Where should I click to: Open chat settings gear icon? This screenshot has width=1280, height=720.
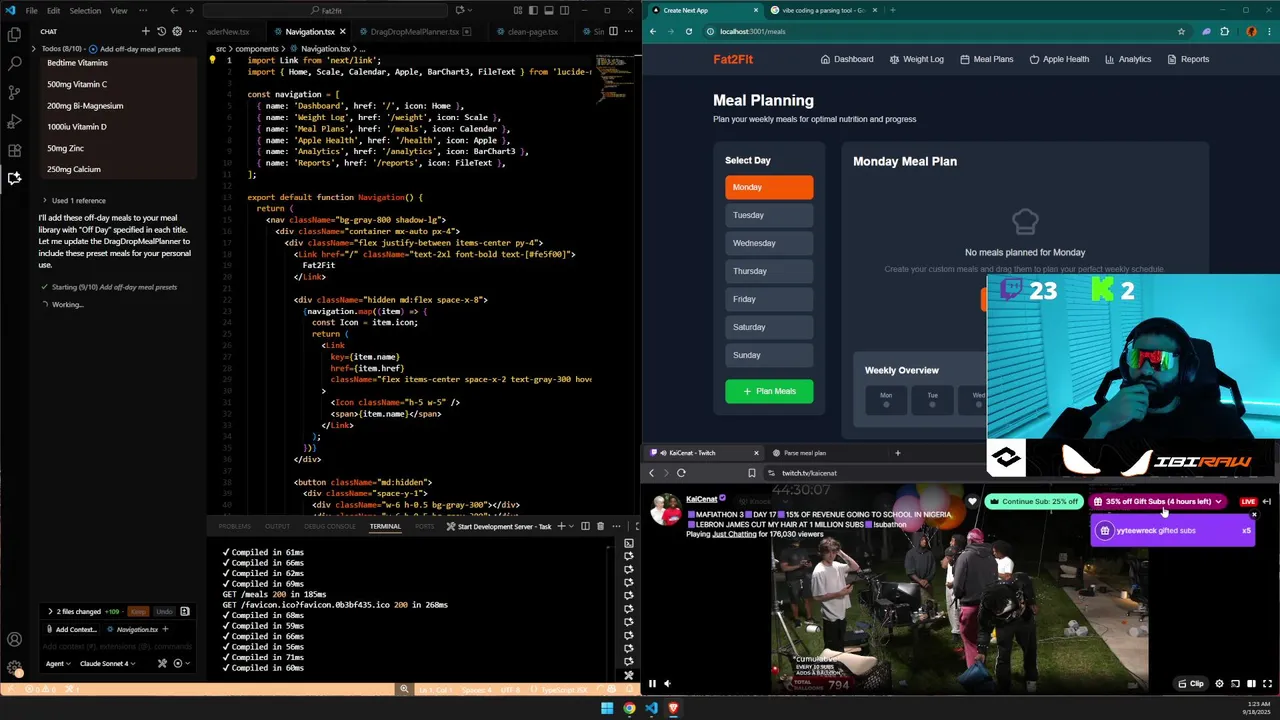(x=177, y=31)
